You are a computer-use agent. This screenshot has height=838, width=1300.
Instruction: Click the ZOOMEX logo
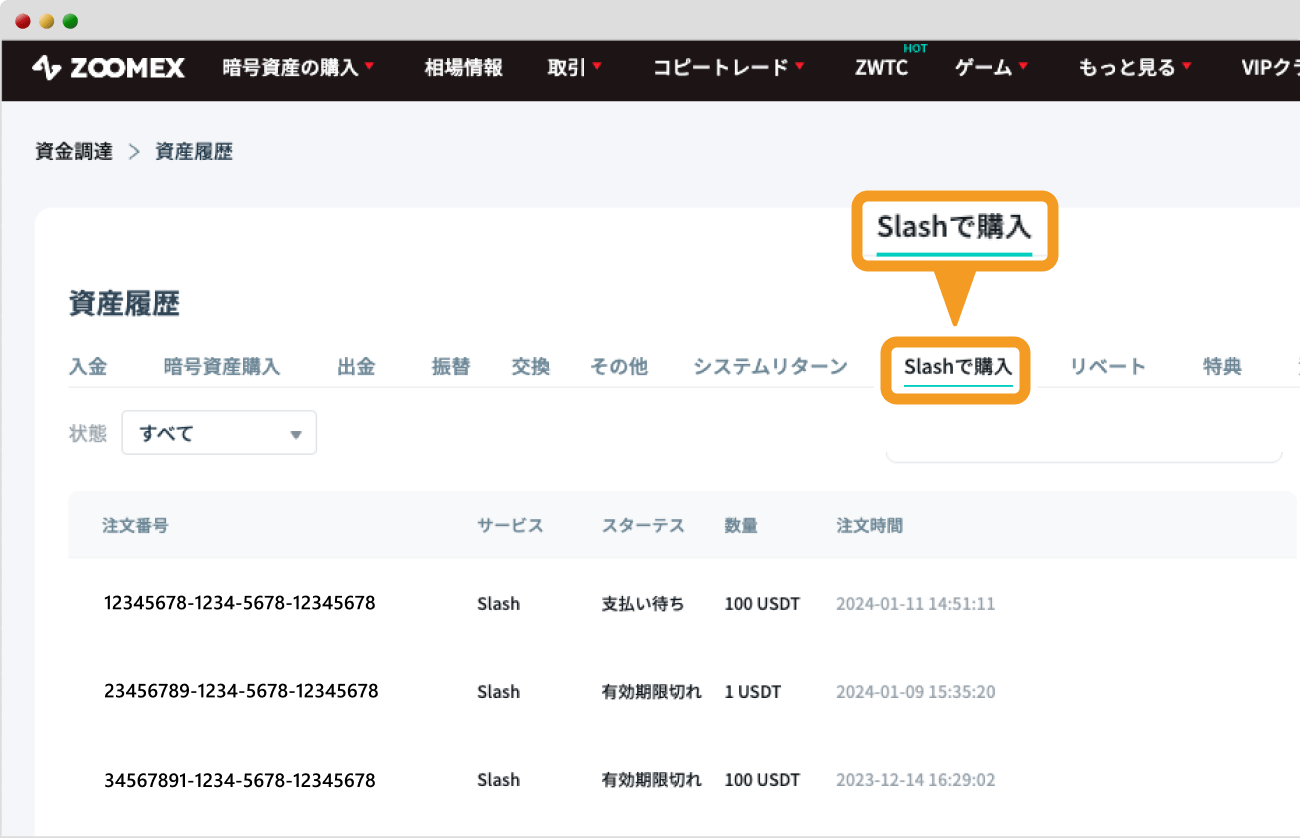pos(108,68)
